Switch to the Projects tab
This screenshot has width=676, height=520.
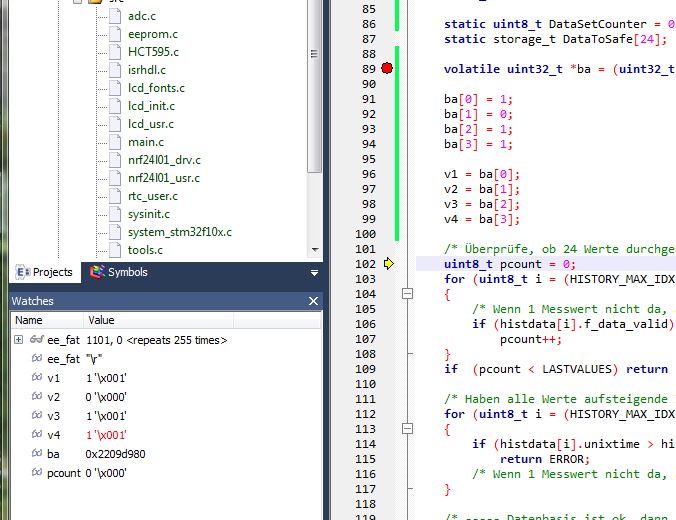click(44, 273)
